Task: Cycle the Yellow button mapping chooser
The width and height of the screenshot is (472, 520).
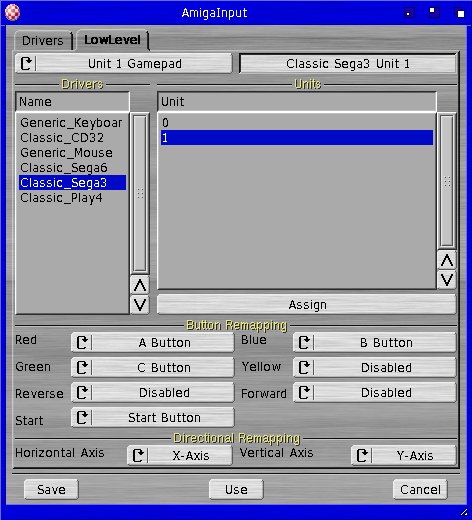Action: [374, 367]
